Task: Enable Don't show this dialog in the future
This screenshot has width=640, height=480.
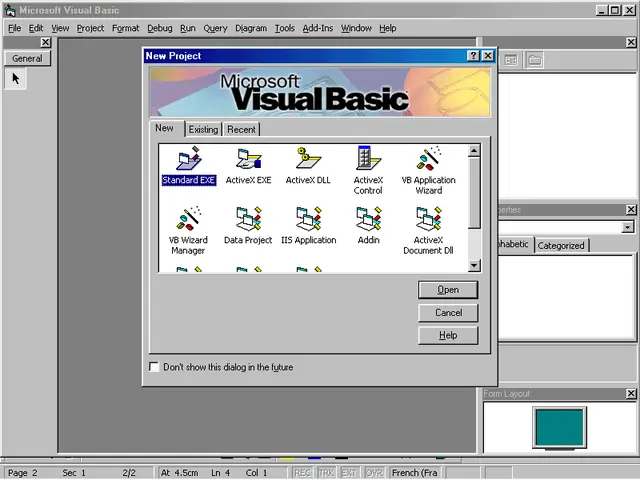Action: point(154,367)
